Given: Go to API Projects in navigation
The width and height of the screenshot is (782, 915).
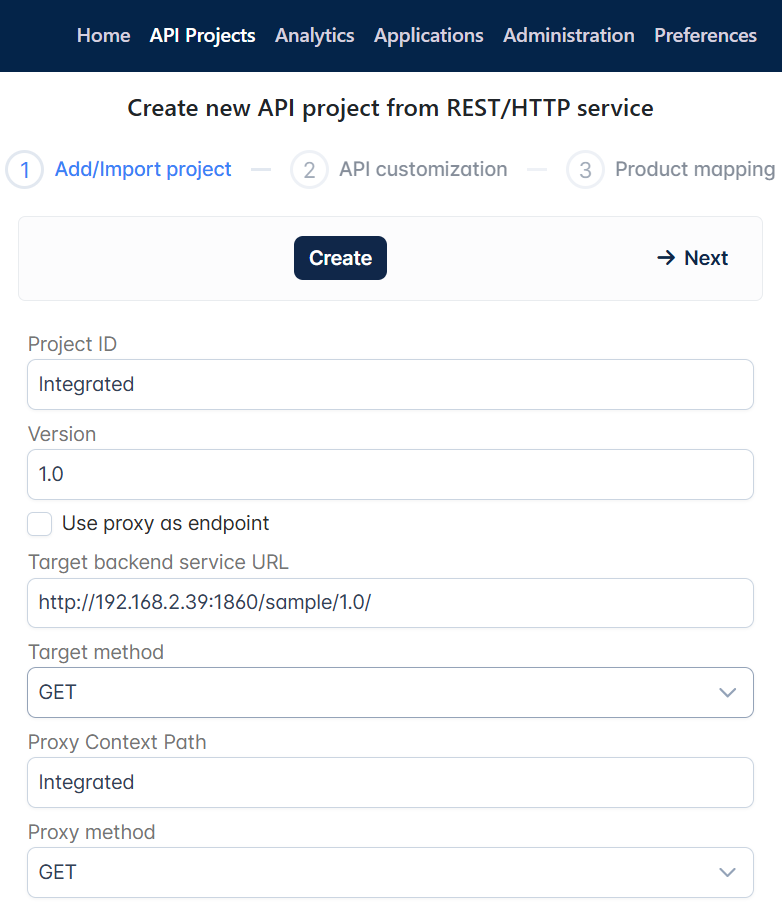Looking at the screenshot, I should tap(203, 36).
